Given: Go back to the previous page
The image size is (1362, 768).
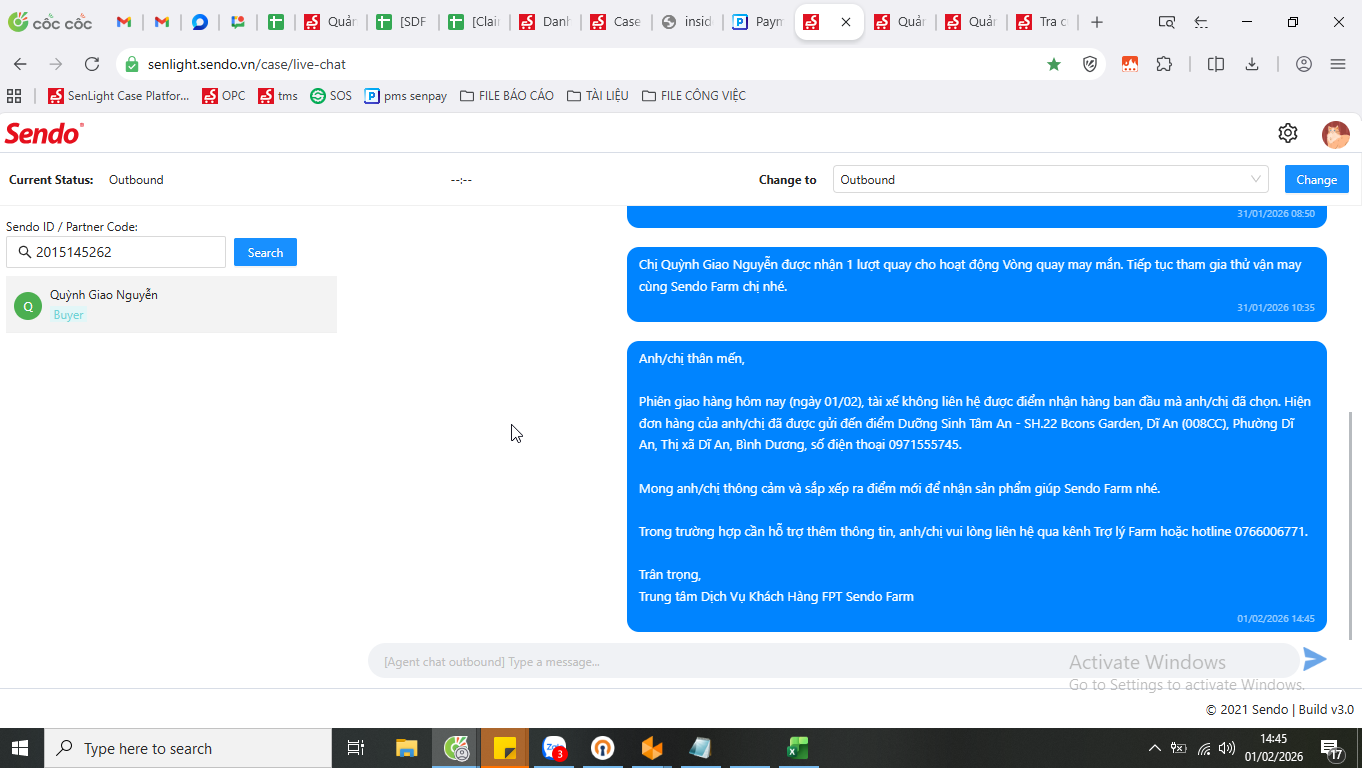Looking at the screenshot, I should 20,64.
